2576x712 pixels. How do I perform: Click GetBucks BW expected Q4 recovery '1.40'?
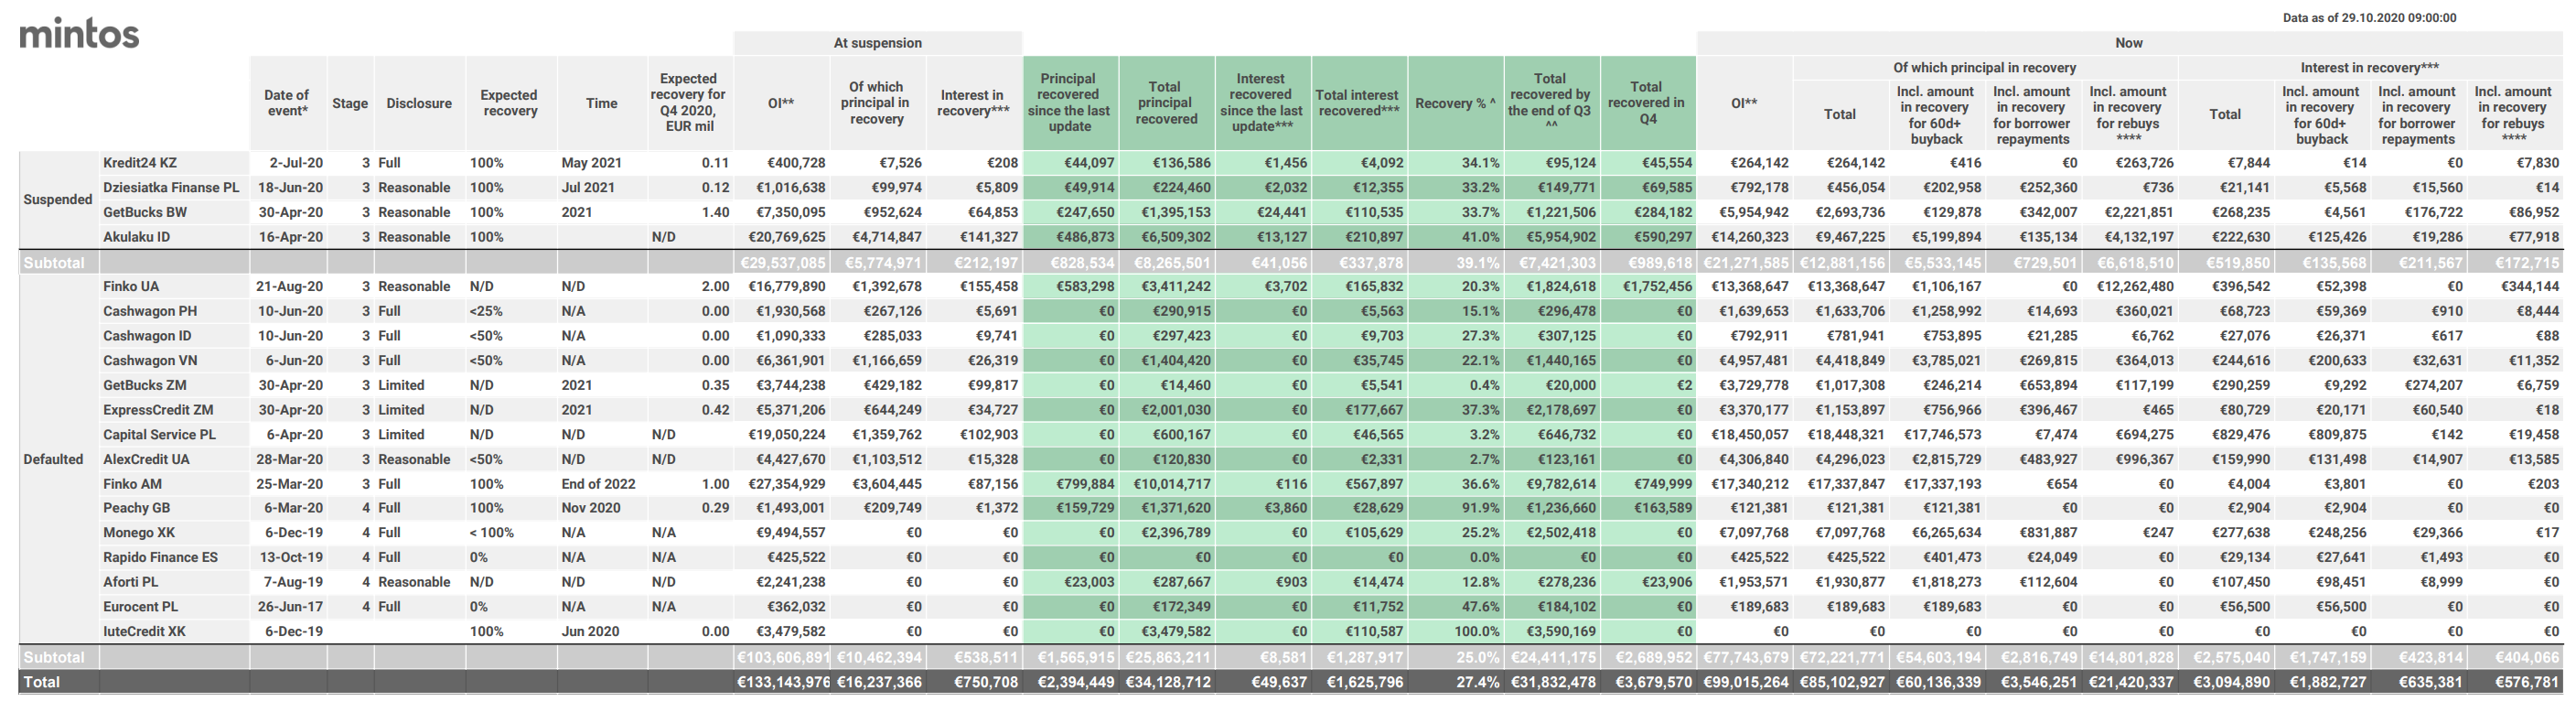tap(716, 212)
